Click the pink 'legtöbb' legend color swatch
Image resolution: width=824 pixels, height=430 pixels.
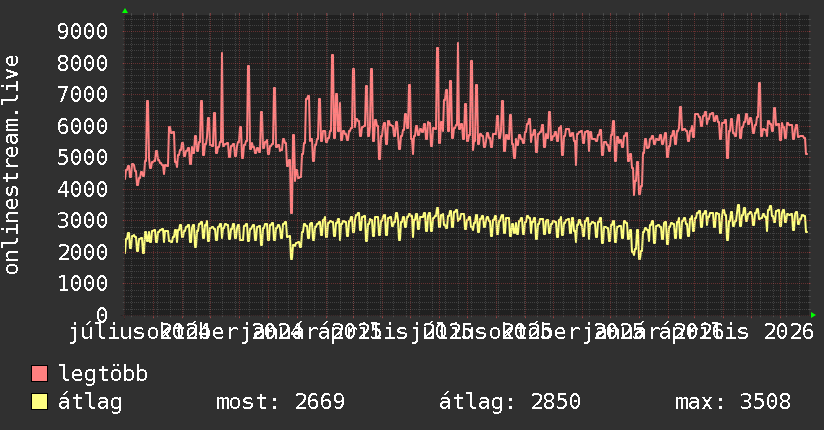click(x=39, y=374)
